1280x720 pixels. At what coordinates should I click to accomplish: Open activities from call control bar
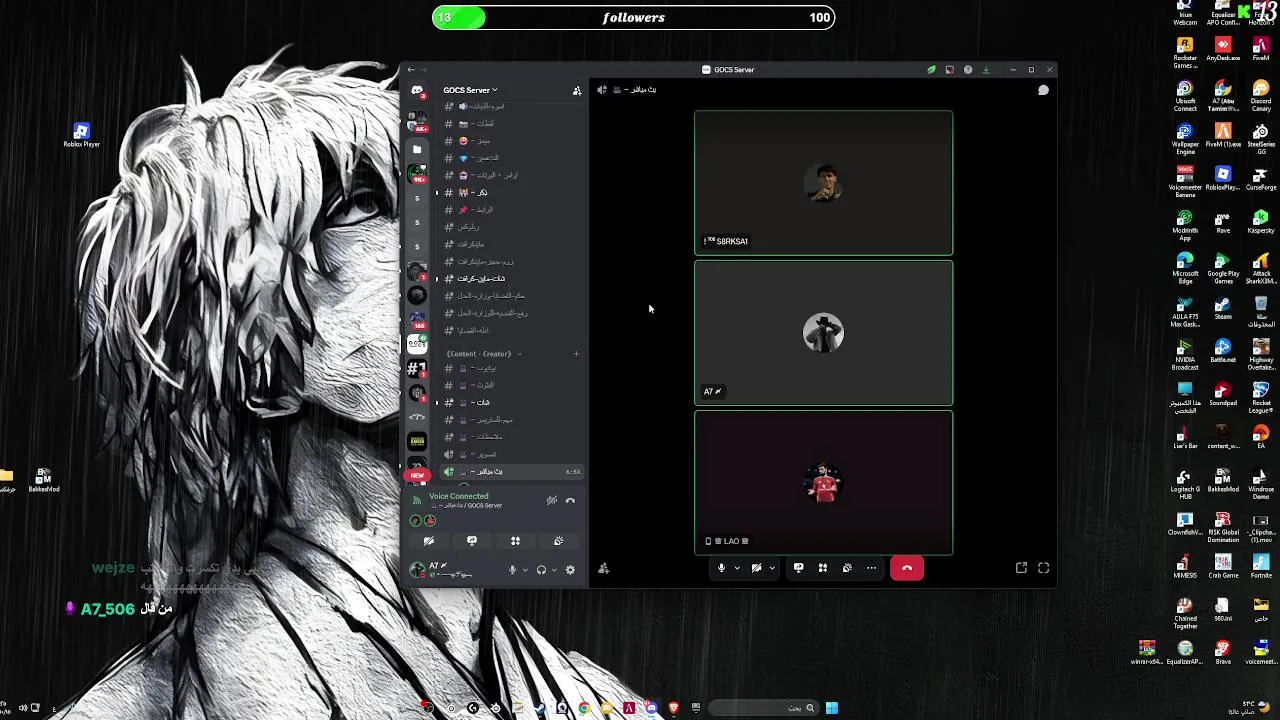coord(823,568)
